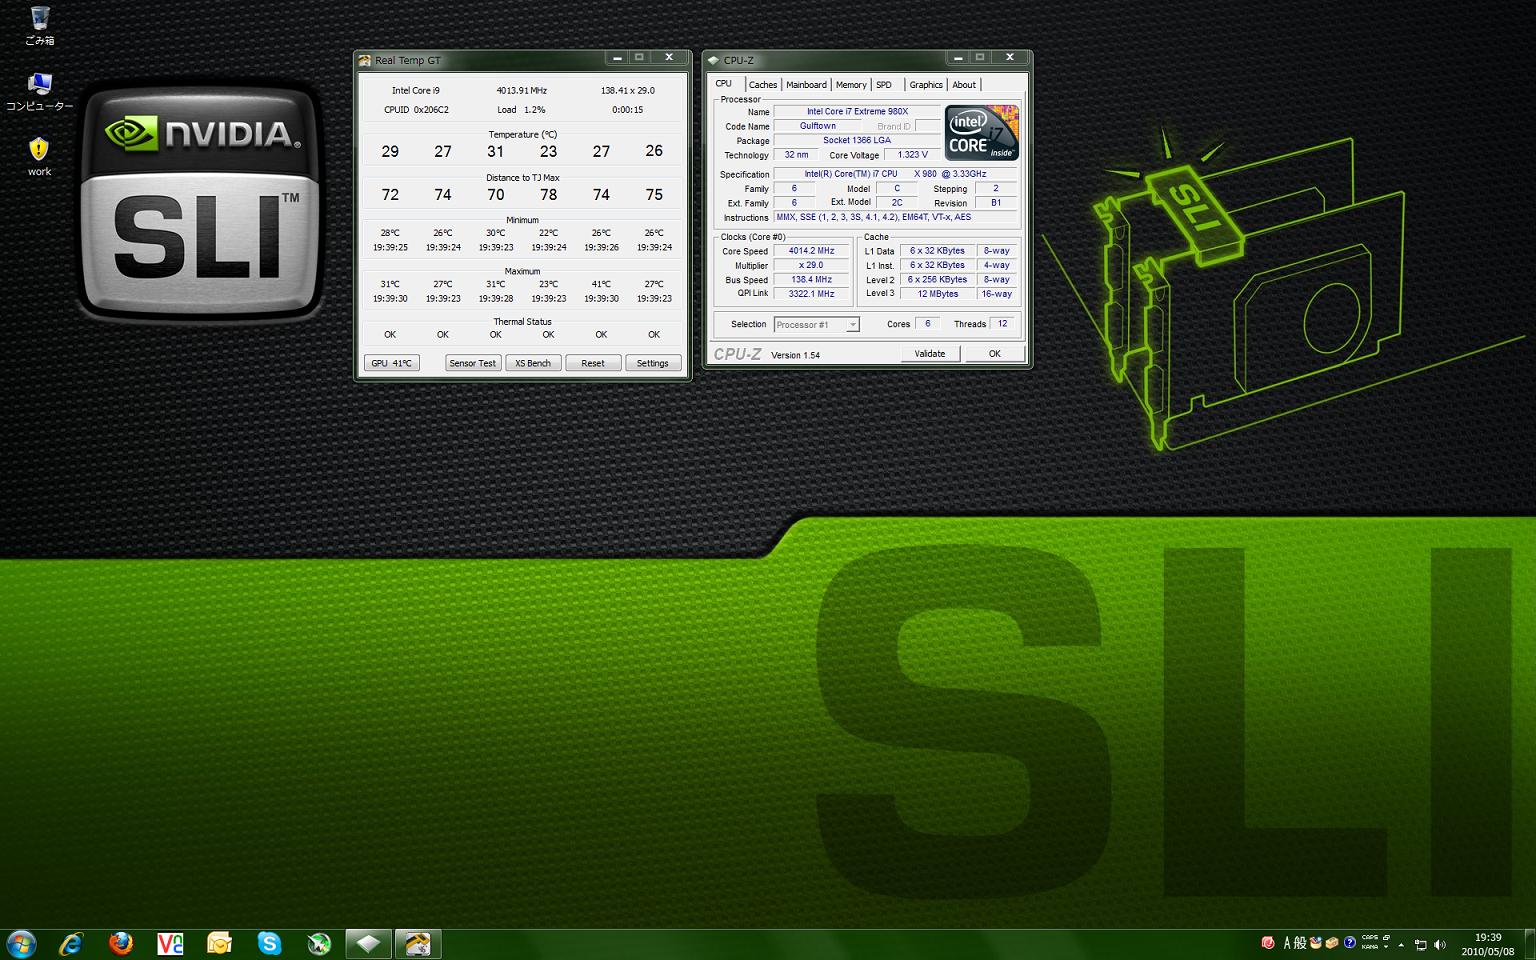
Task: Click the Package value Socket 1366 LGA
Action: point(858,140)
